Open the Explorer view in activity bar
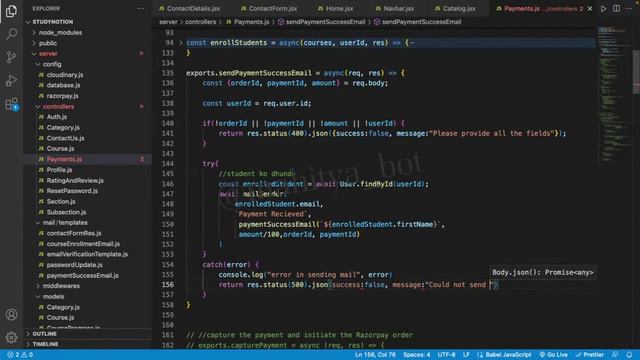 tap(11, 11)
